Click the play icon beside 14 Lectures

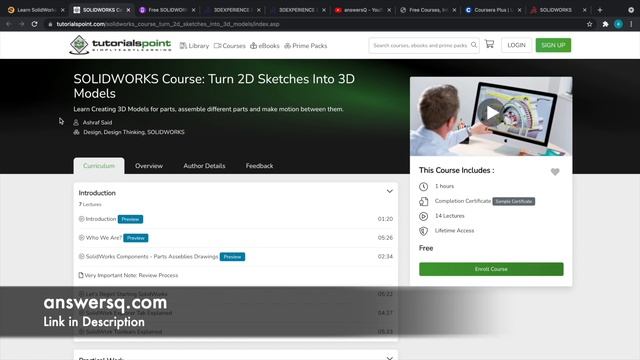tap(423, 216)
